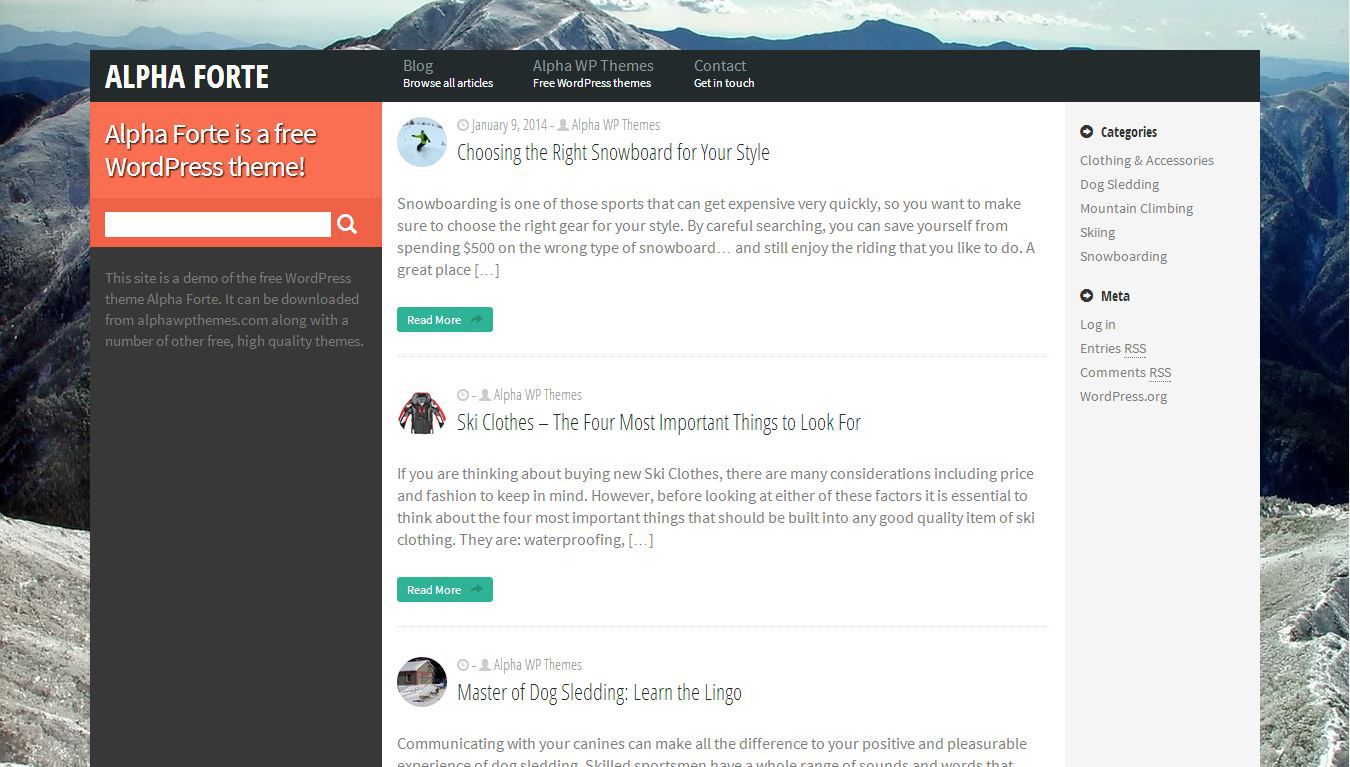This screenshot has height=767, width=1350.
Task: Click Read More under the Snowboard article
Action: click(445, 320)
